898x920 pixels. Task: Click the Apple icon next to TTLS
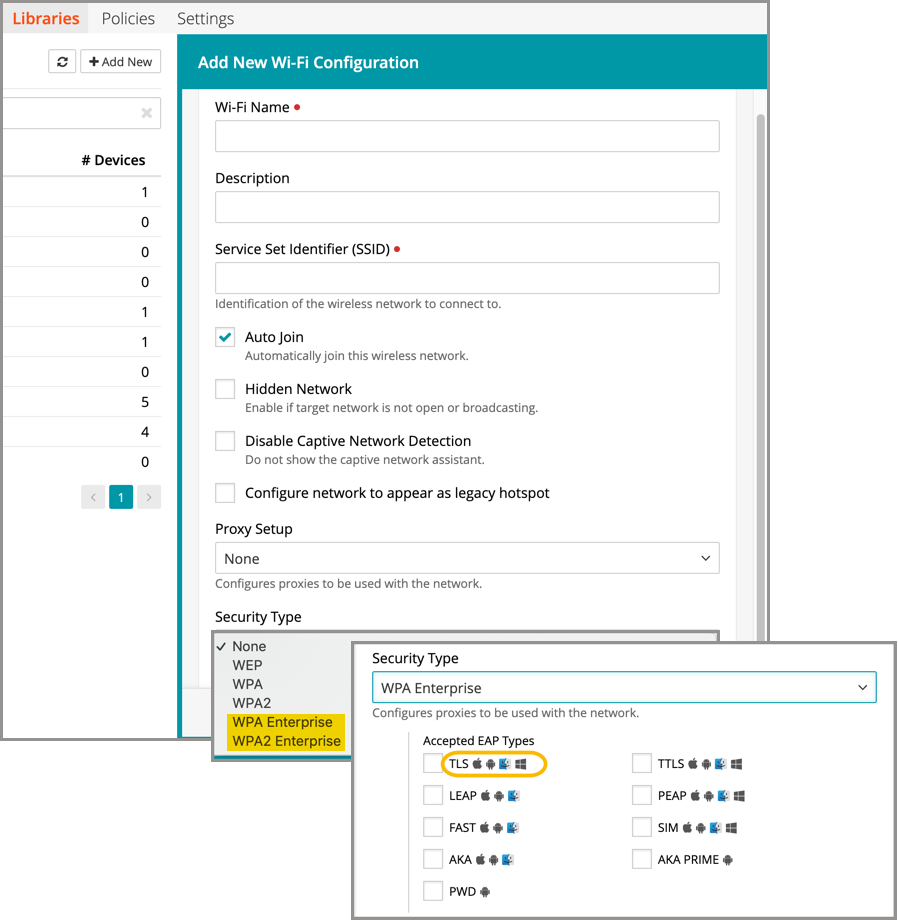693,764
